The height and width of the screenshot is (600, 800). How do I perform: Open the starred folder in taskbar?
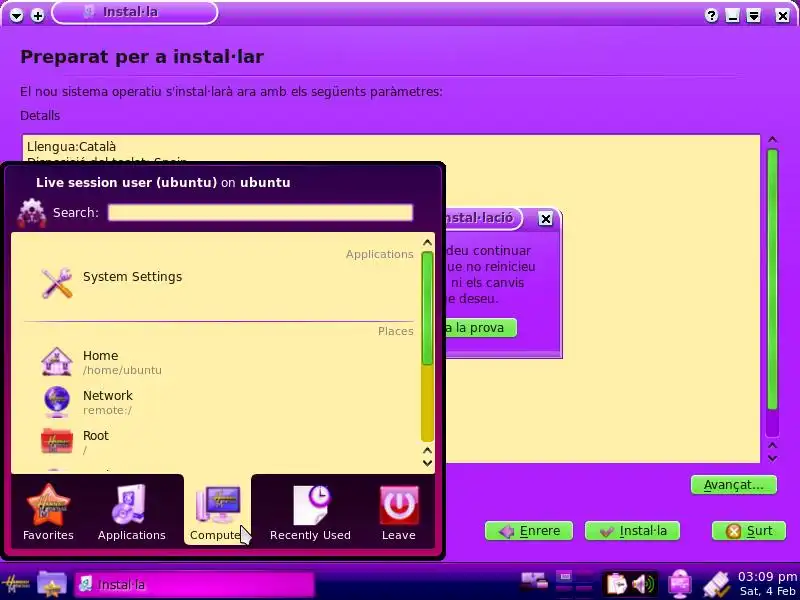pyautogui.click(x=52, y=584)
